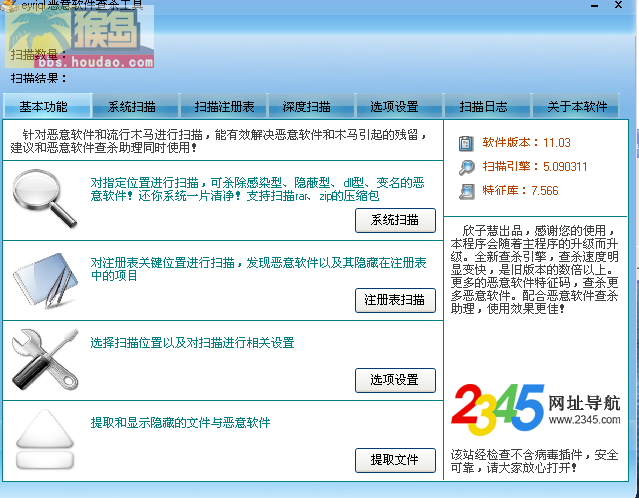This screenshot has width=639, height=498.
Task: Open the 选项设置 tab
Action: click(x=400, y=106)
